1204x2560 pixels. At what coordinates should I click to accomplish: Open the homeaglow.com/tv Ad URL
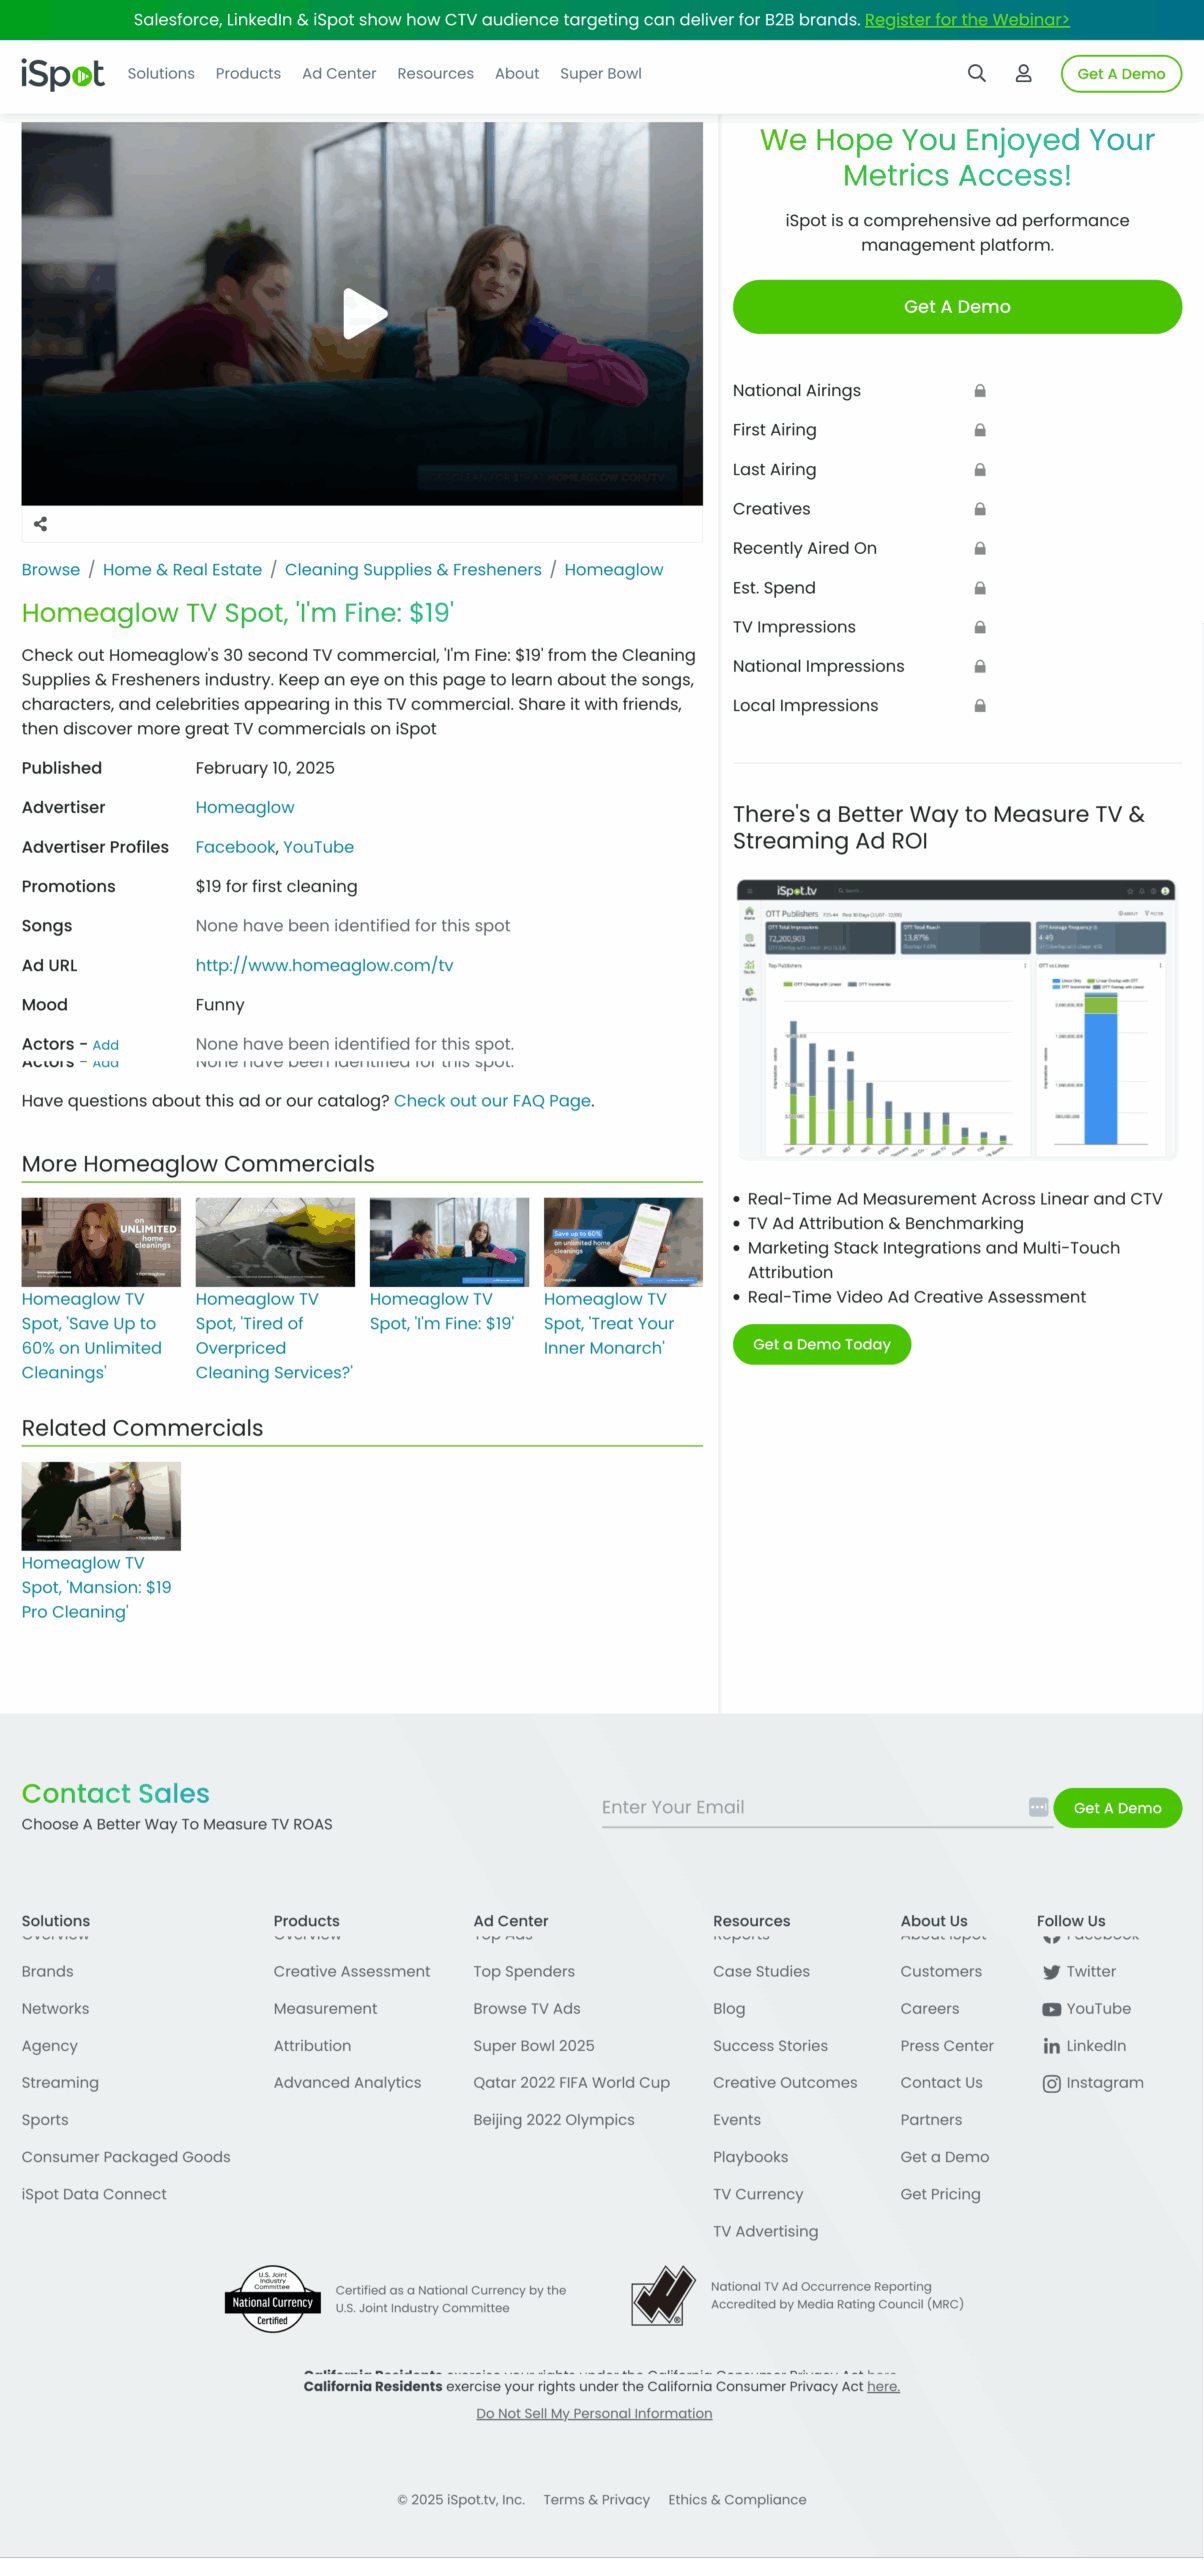(324, 966)
